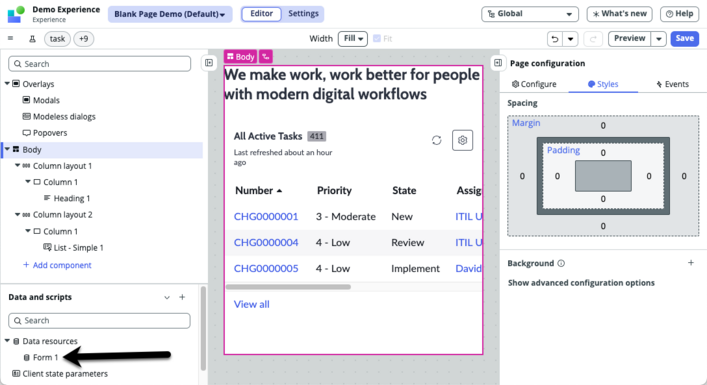
Task: Open the Configure tab
Action: [x=534, y=84]
